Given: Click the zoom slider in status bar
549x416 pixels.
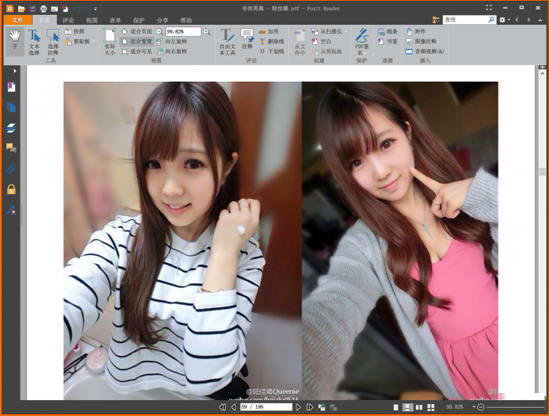Looking at the screenshot, I should click(x=515, y=407).
